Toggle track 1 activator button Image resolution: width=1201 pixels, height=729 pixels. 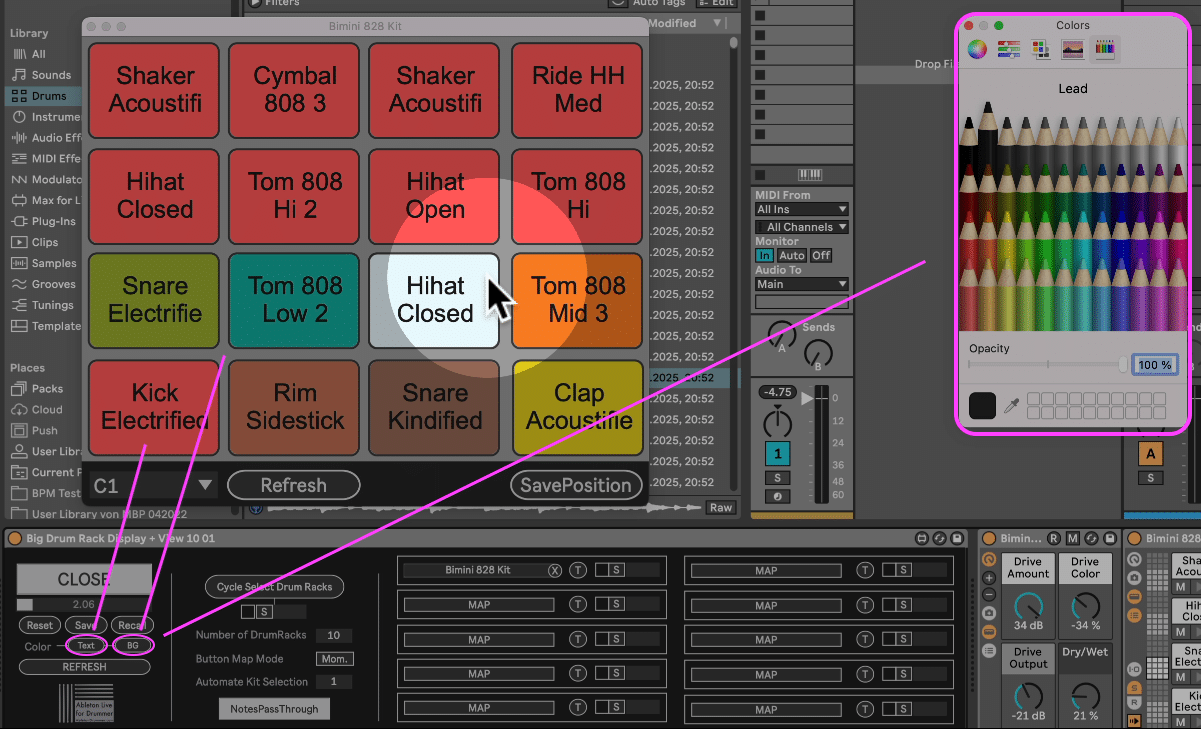pyautogui.click(x=777, y=453)
